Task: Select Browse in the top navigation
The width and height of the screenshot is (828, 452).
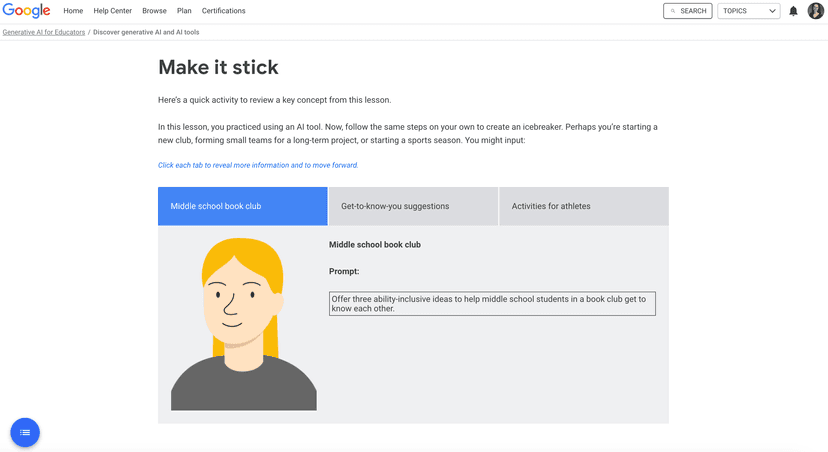Action: click(154, 11)
